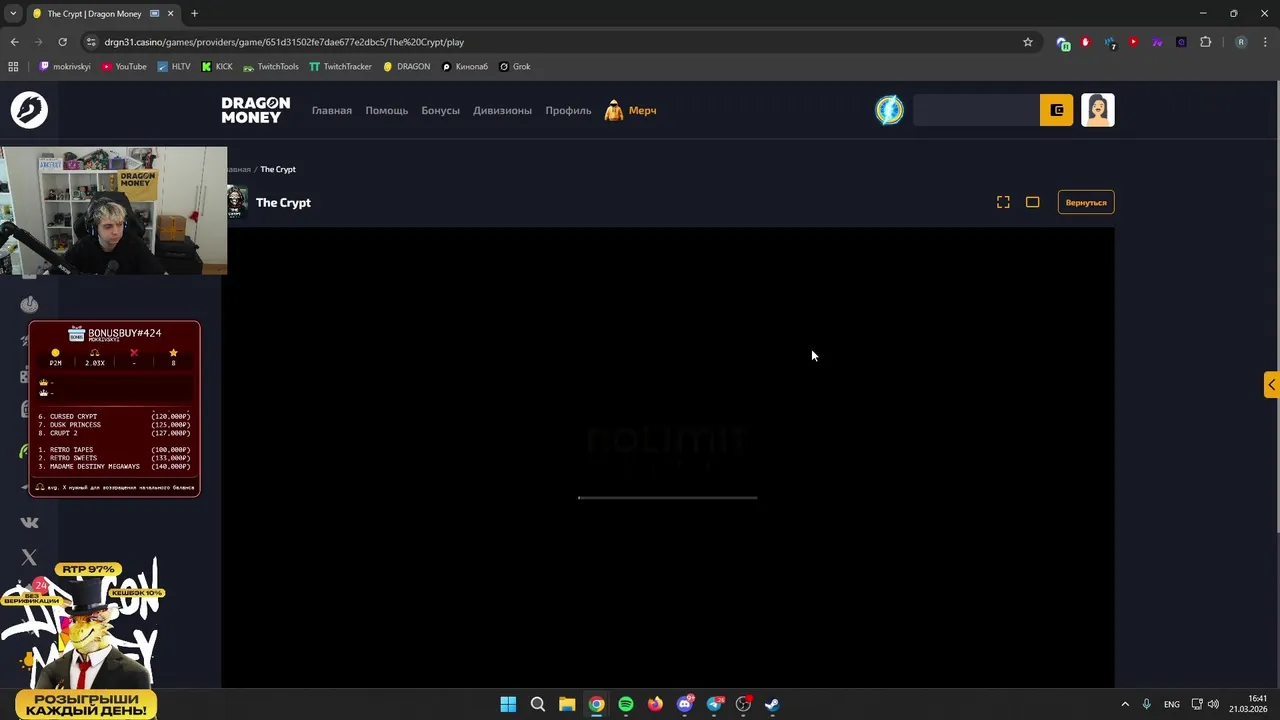Viewport: 1280px width, 720px height.
Task: Click the game loading progress bar
Action: pyautogui.click(x=667, y=497)
